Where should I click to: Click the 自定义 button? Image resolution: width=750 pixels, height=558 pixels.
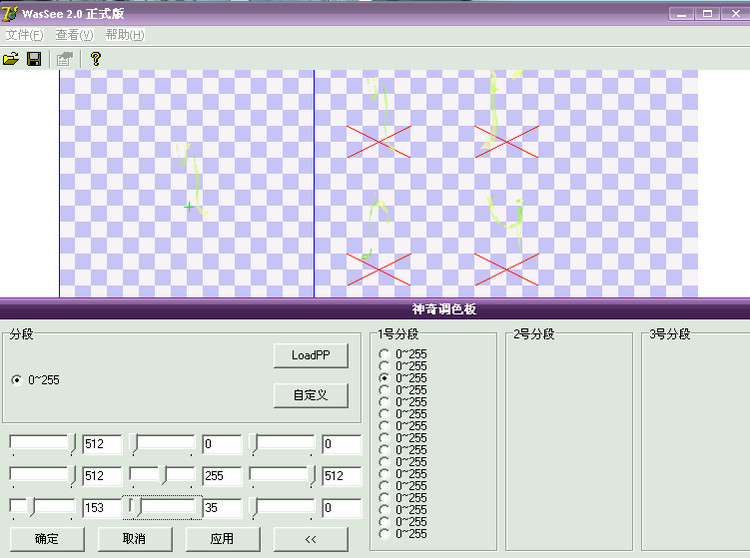point(311,395)
